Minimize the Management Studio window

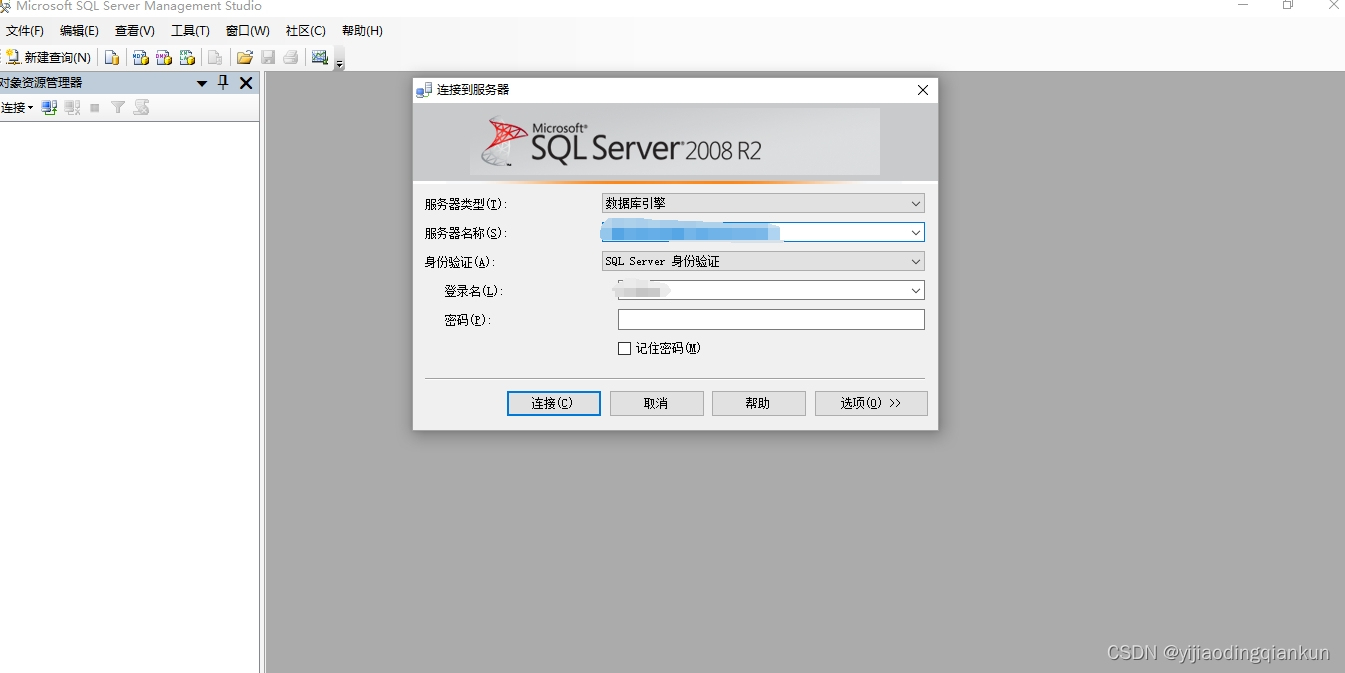[x=1243, y=5]
